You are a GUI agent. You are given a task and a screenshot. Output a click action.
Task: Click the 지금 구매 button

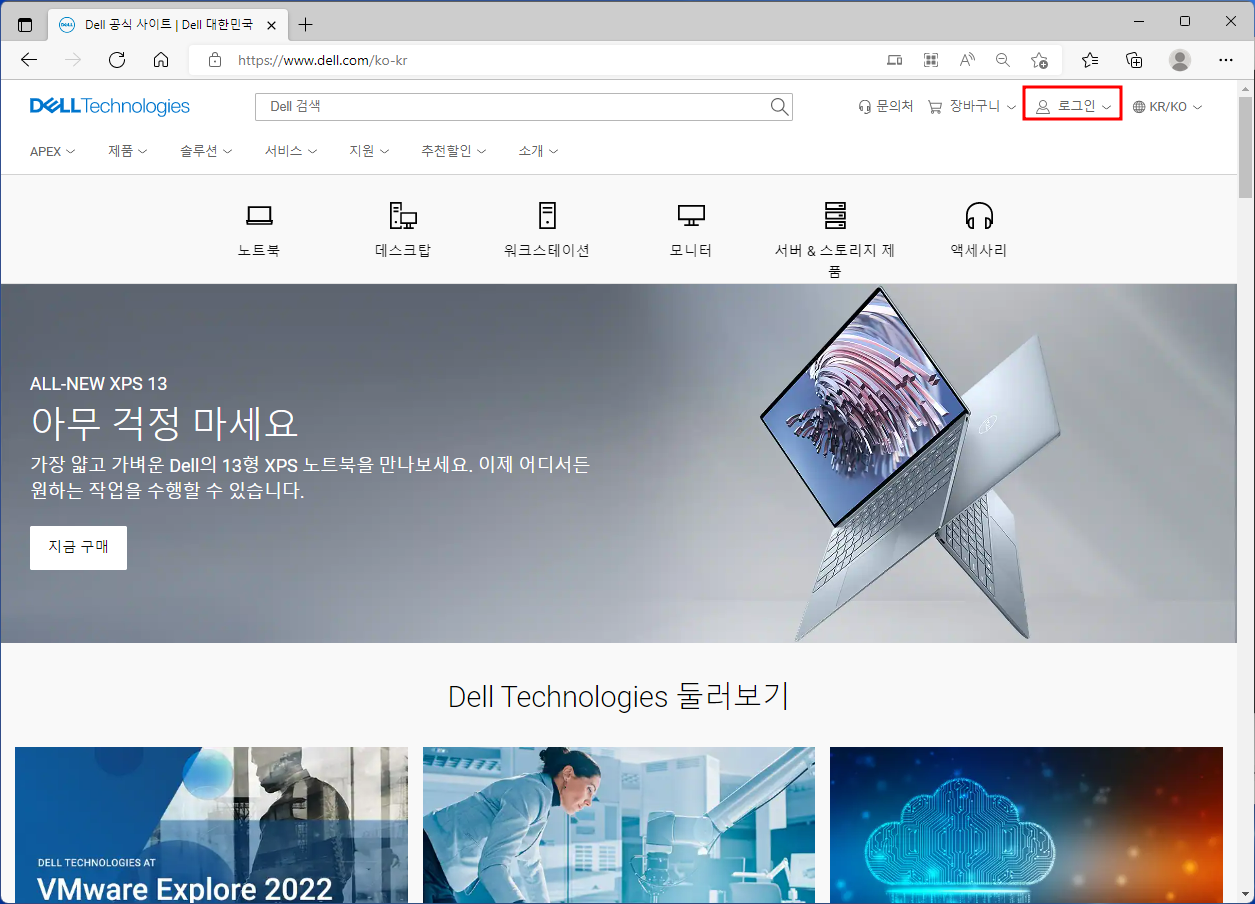pyautogui.click(x=78, y=547)
